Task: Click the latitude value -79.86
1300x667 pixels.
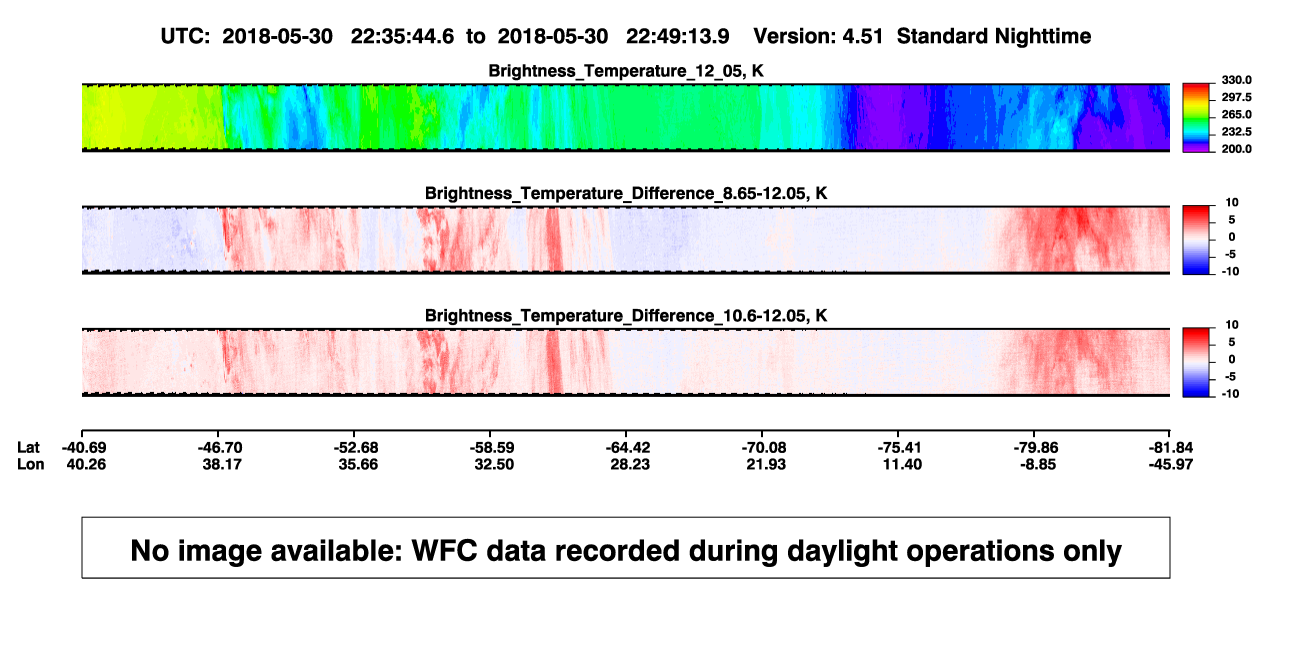Action: 1036,446
